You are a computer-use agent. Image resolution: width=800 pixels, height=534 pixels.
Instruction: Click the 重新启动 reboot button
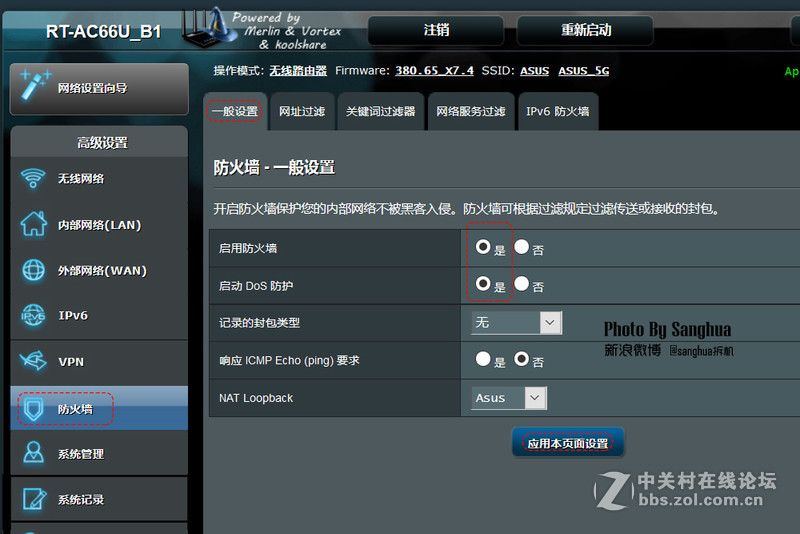pos(585,30)
